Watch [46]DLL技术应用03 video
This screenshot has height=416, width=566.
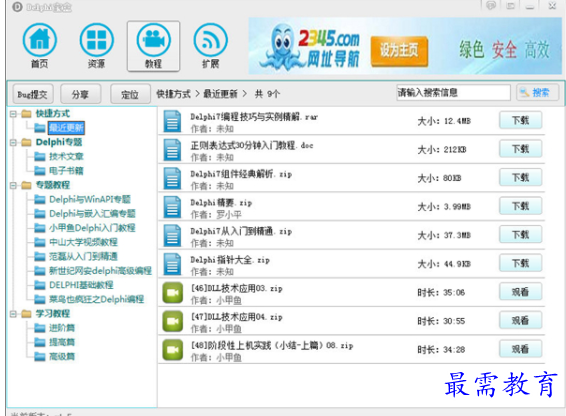[521, 292]
